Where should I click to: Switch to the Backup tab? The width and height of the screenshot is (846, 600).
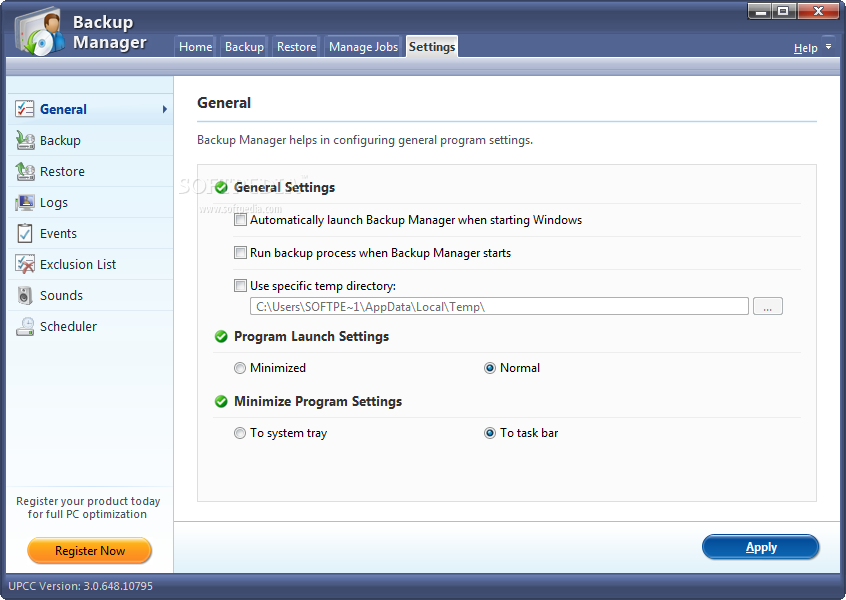point(244,47)
